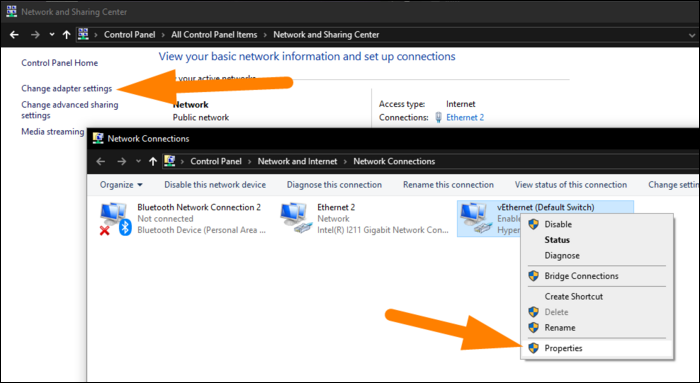Open recent locations dropdown in Network Connections

coord(138,162)
